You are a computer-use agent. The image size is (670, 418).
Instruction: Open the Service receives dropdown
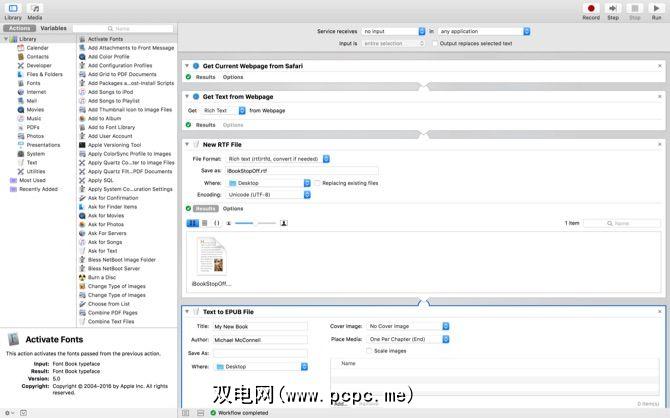[x=394, y=31]
